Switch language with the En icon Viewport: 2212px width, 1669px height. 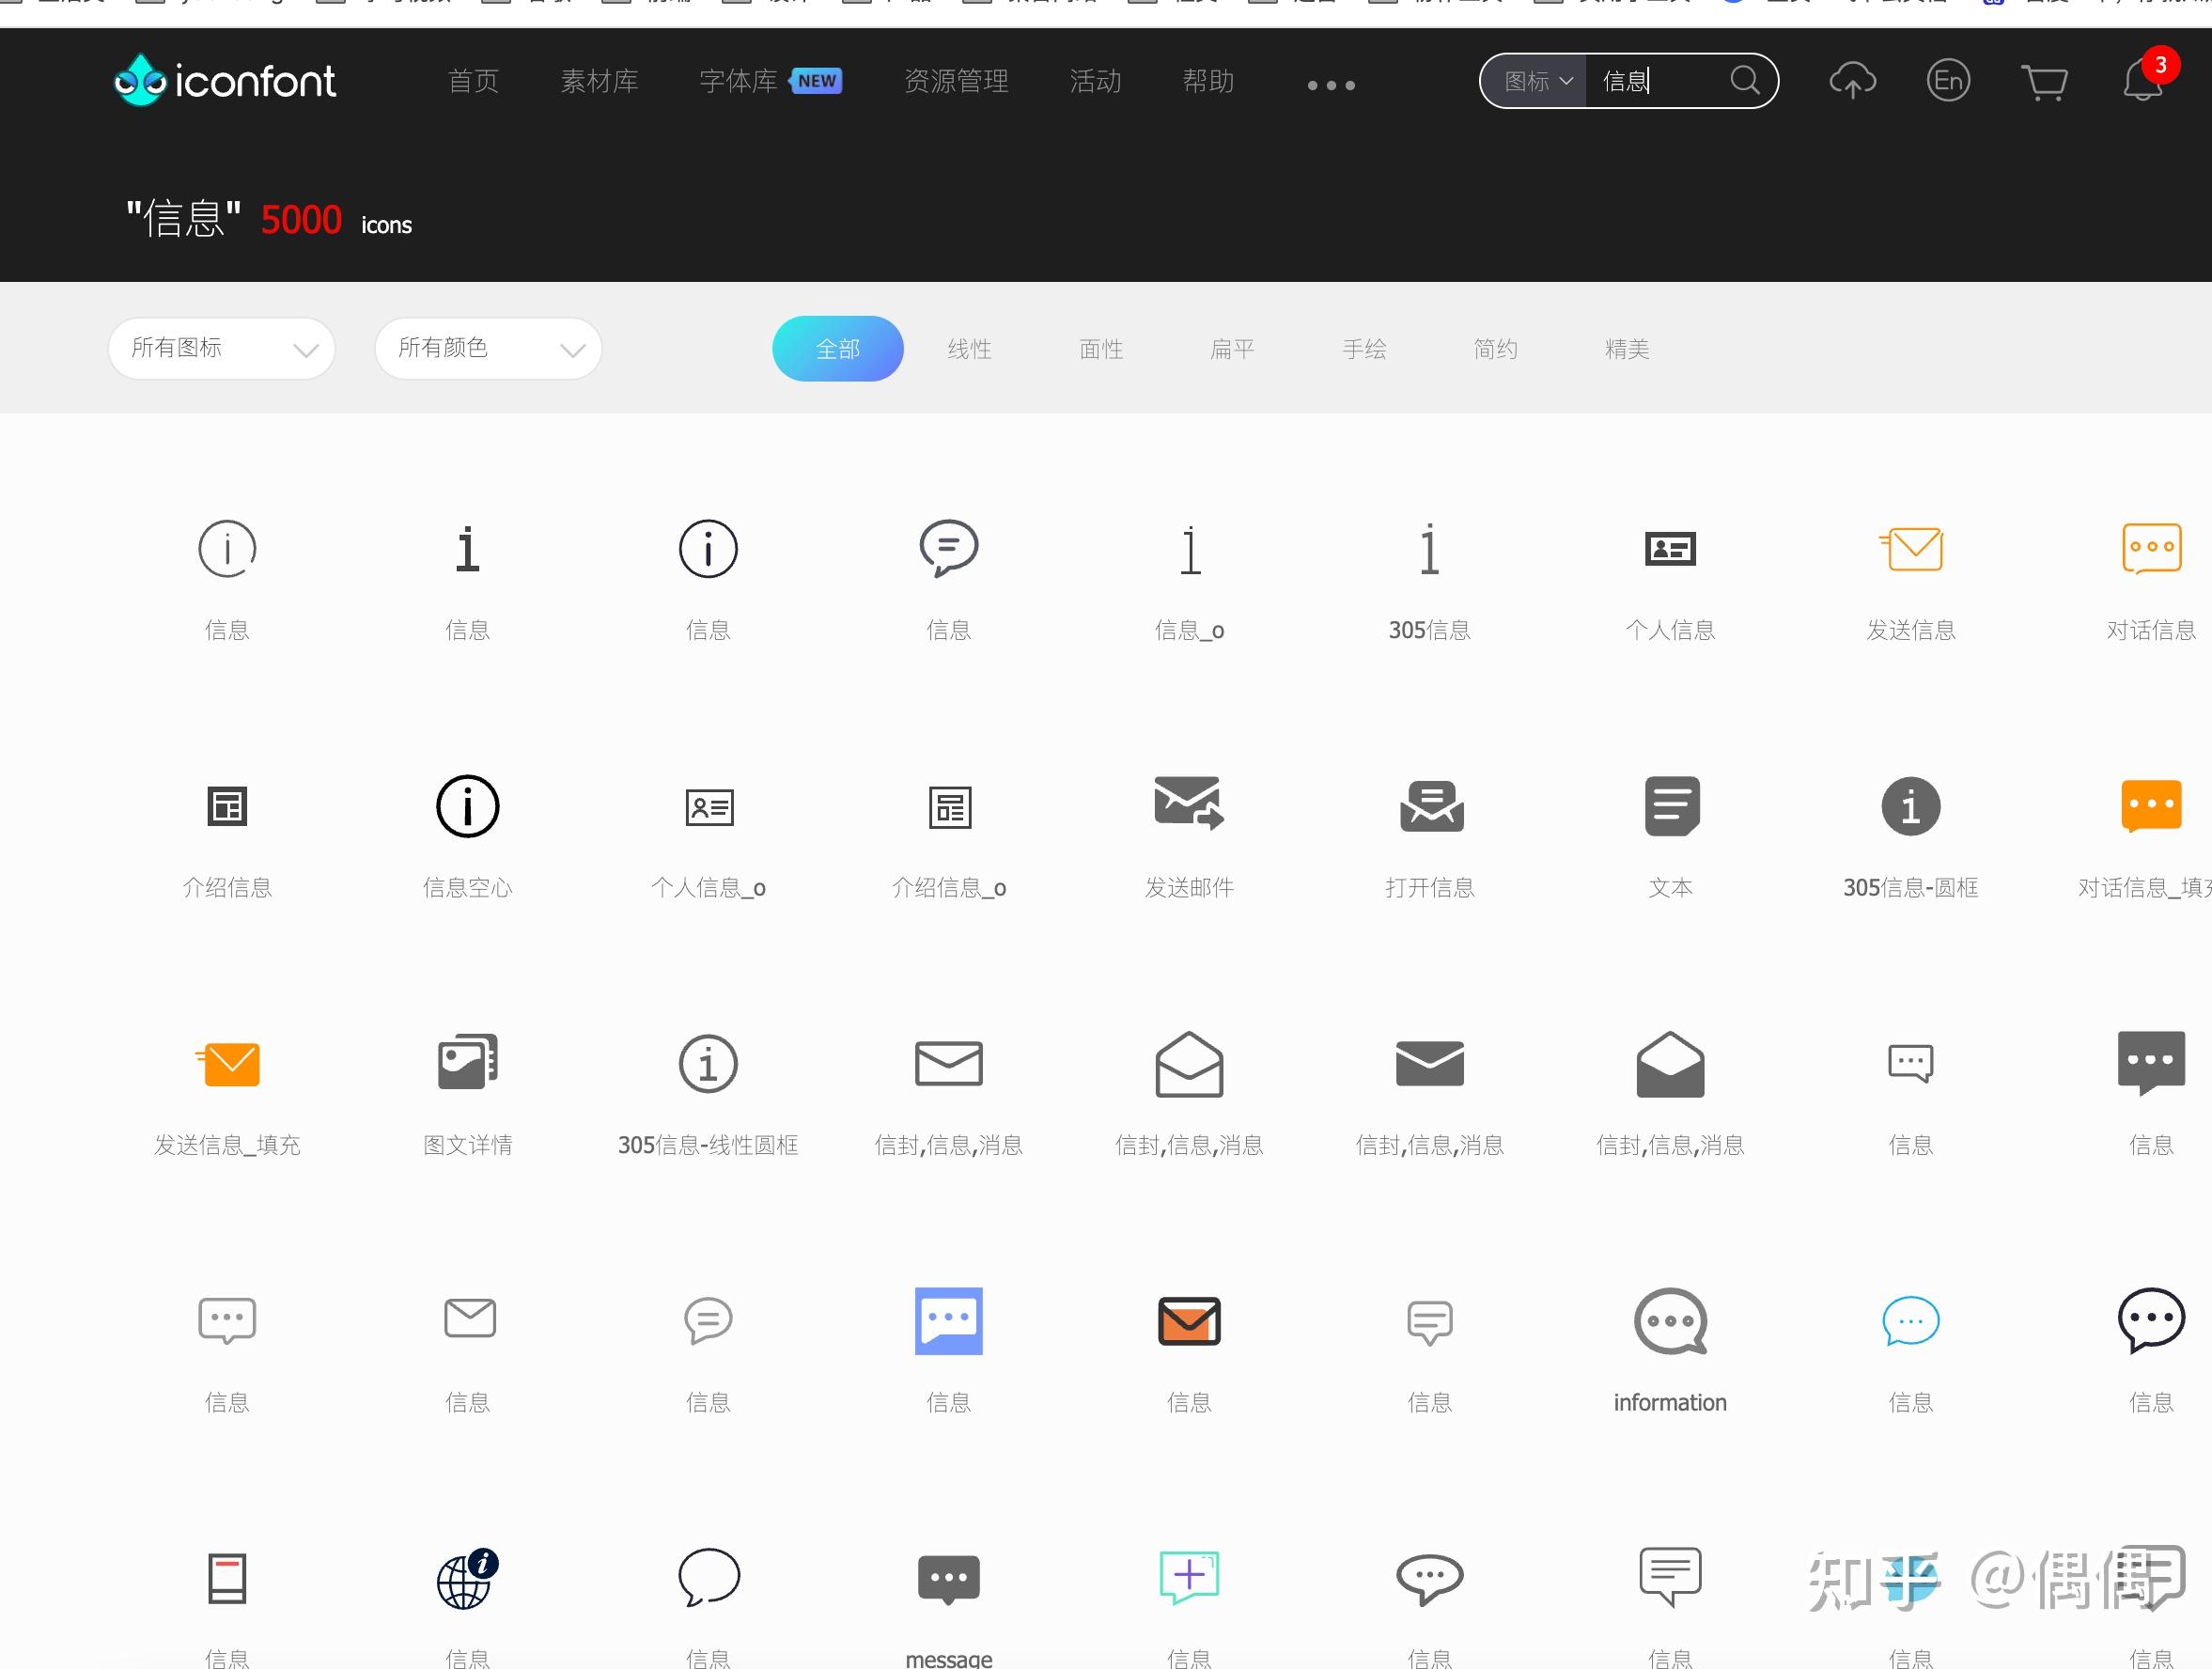point(1947,80)
